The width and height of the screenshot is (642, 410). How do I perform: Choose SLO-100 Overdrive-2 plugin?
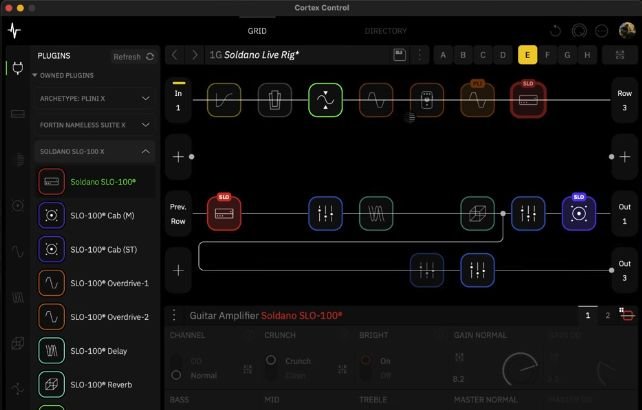point(95,317)
